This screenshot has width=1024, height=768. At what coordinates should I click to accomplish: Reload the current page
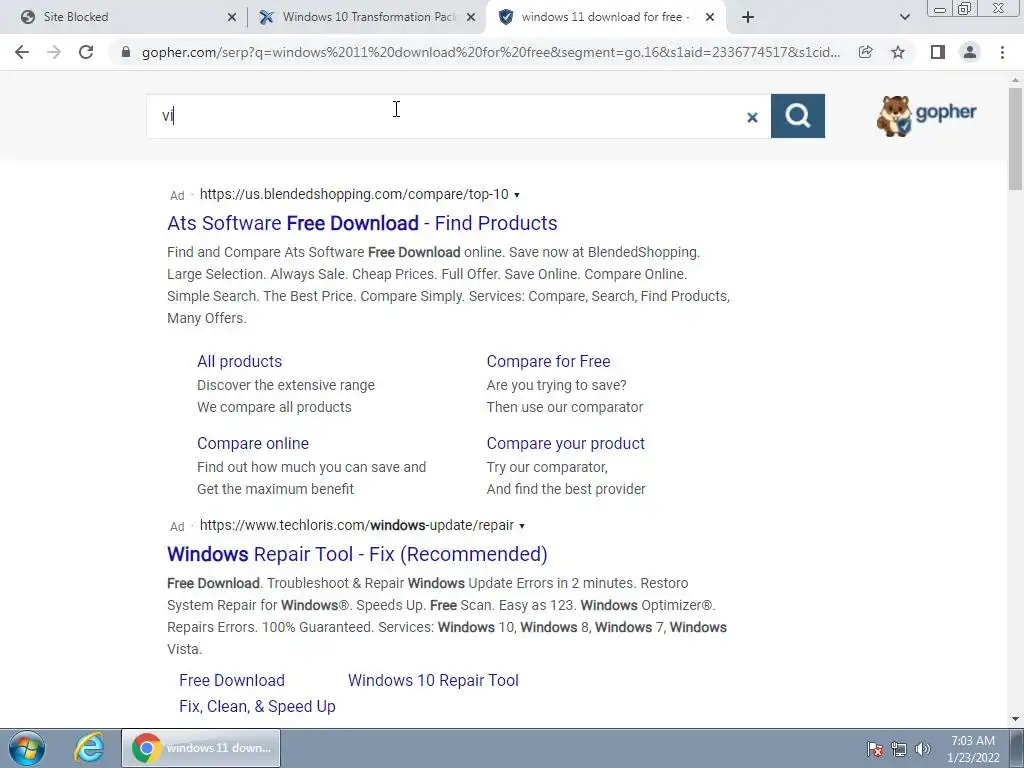click(x=86, y=52)
